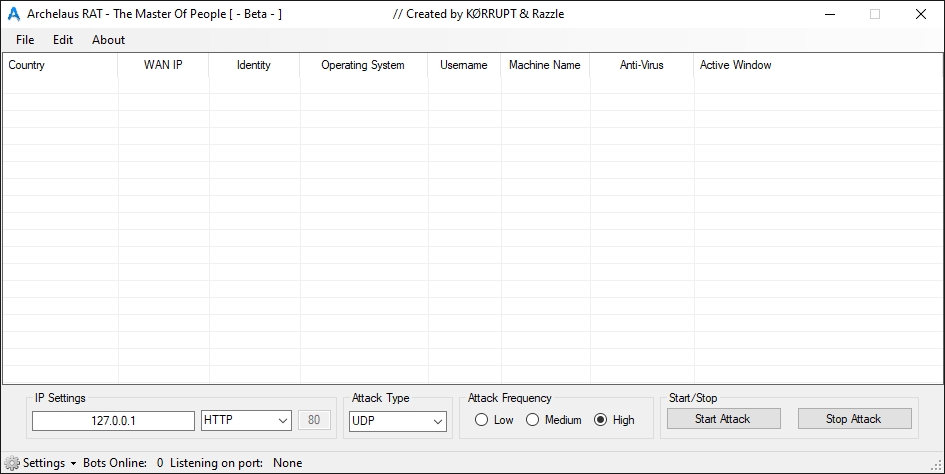The width and height of the screenshot is (945, 474).
Task: Open the File menu
Action: pos(25,40)
